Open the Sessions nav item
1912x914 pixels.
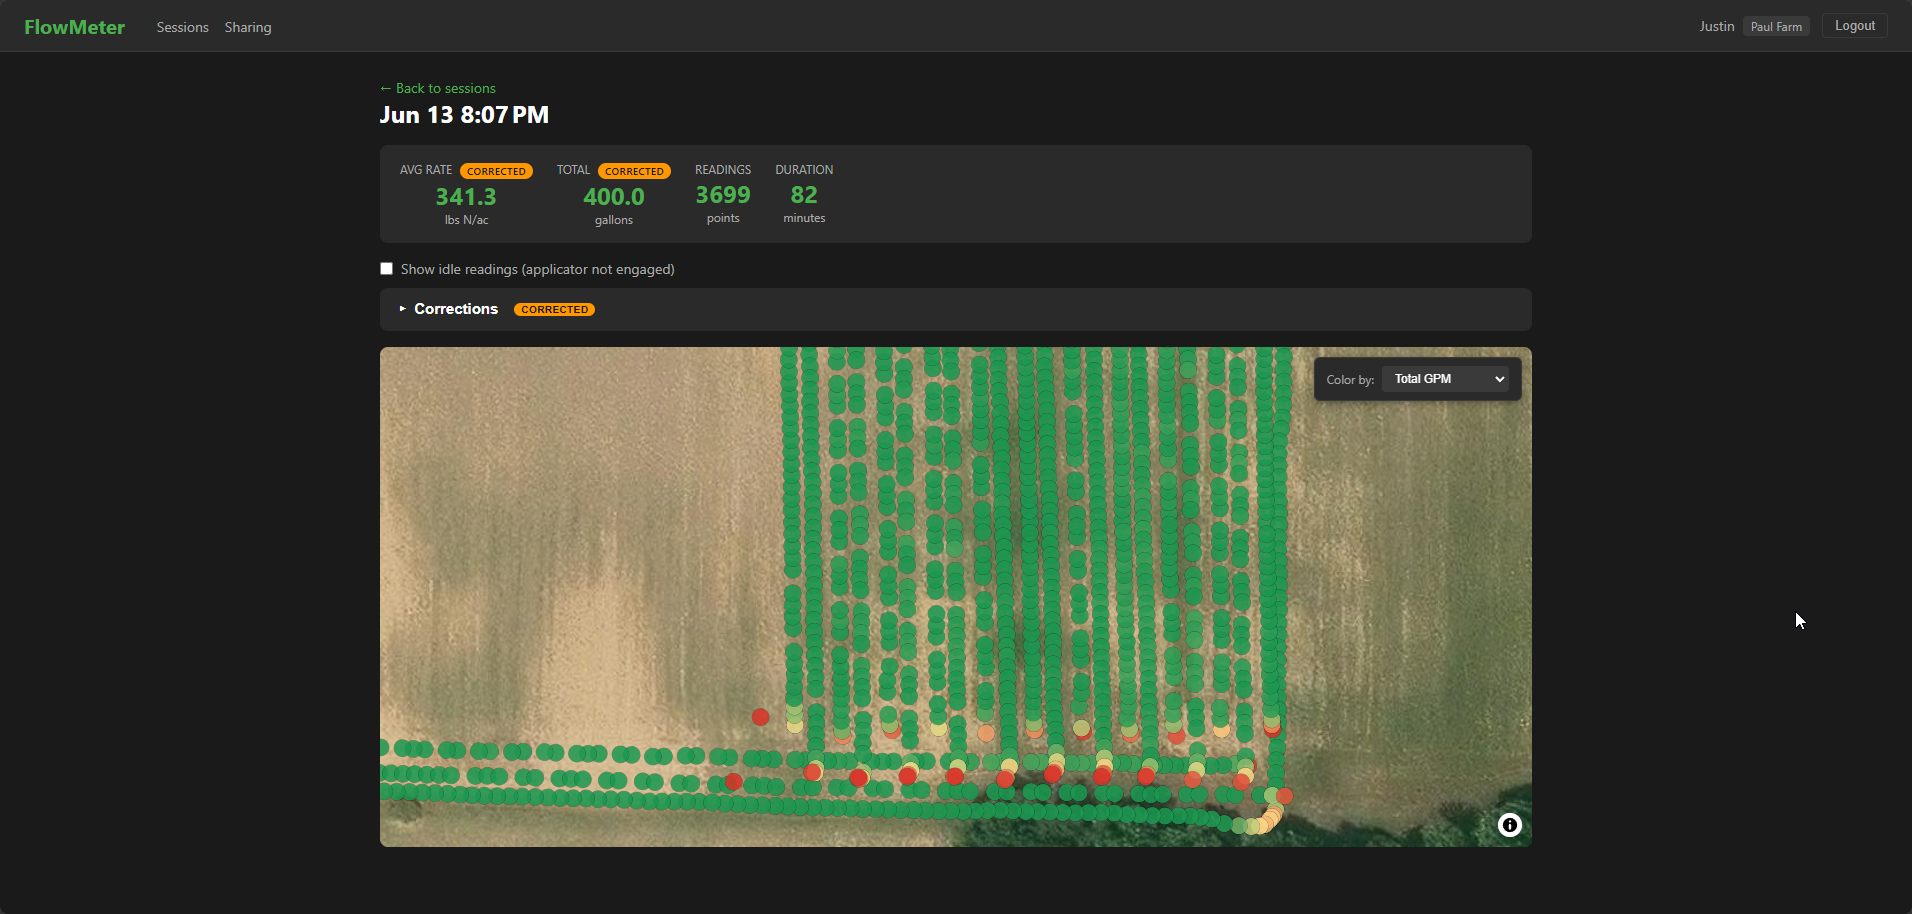pos(182,27)
